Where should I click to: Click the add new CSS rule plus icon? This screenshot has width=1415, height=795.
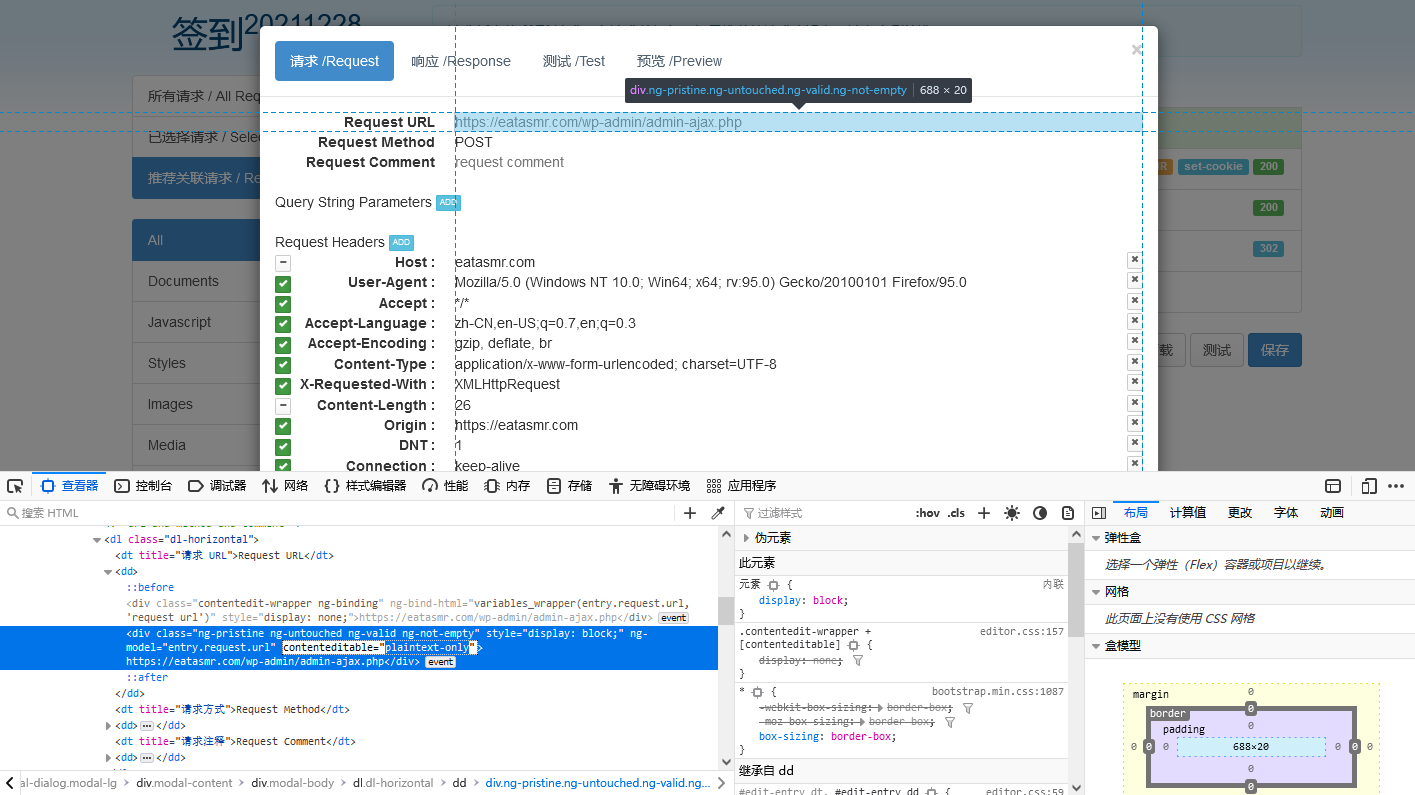pos(983,512)
